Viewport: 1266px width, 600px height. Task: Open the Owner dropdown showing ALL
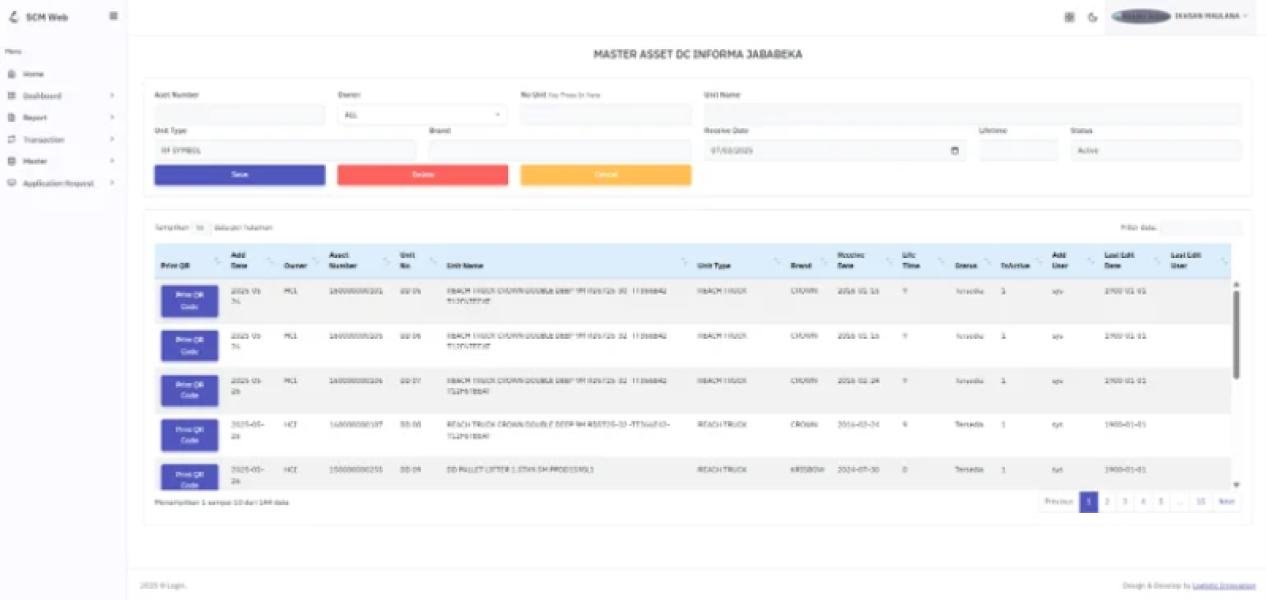[x=421, y=115]
